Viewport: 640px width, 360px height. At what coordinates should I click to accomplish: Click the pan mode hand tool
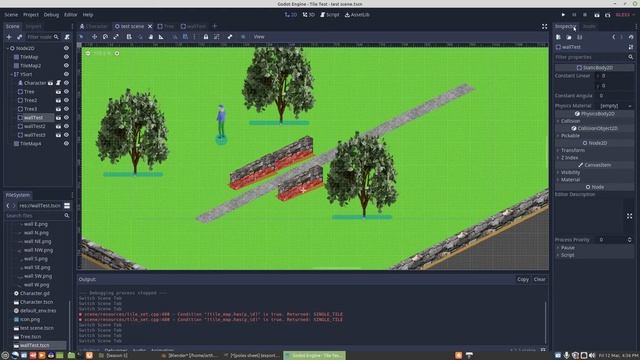[x=151, y=37]
